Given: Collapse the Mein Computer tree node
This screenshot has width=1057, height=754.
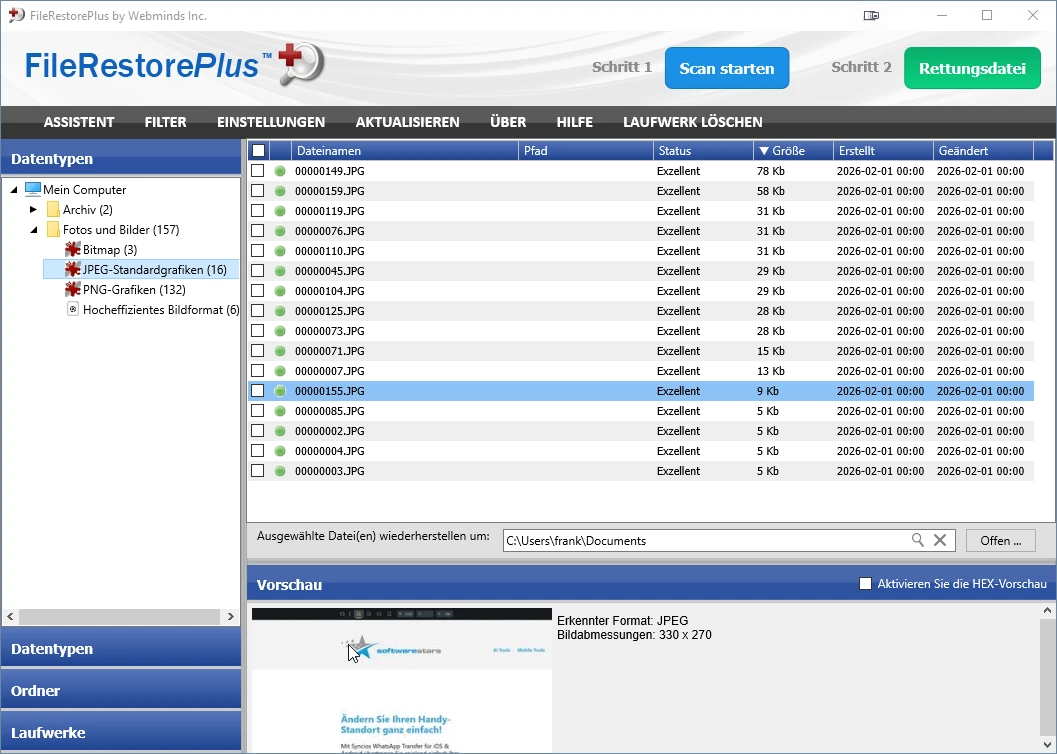Looking at the screenshot, I should (x=14, y=189).
